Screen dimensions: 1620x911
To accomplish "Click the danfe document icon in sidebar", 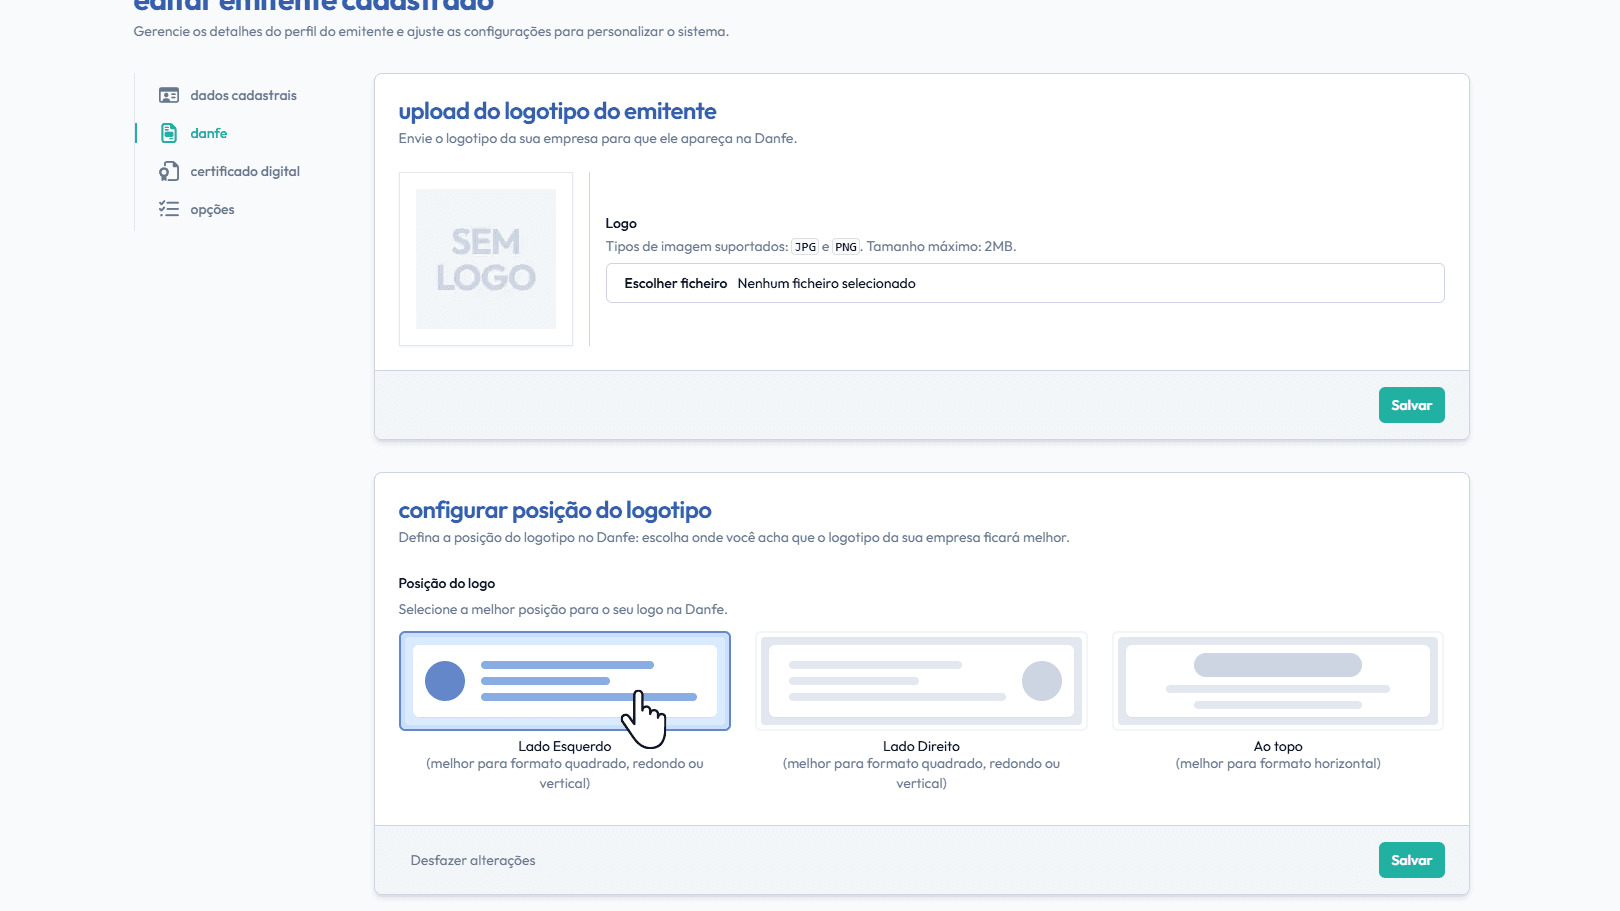I will (x=169, y=134).
